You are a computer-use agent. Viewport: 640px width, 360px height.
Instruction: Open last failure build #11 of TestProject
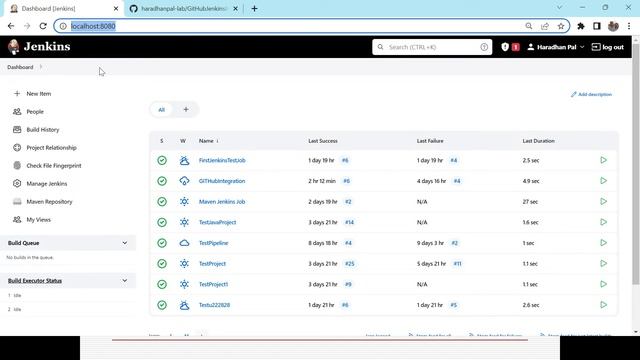(x=458, y=264)
